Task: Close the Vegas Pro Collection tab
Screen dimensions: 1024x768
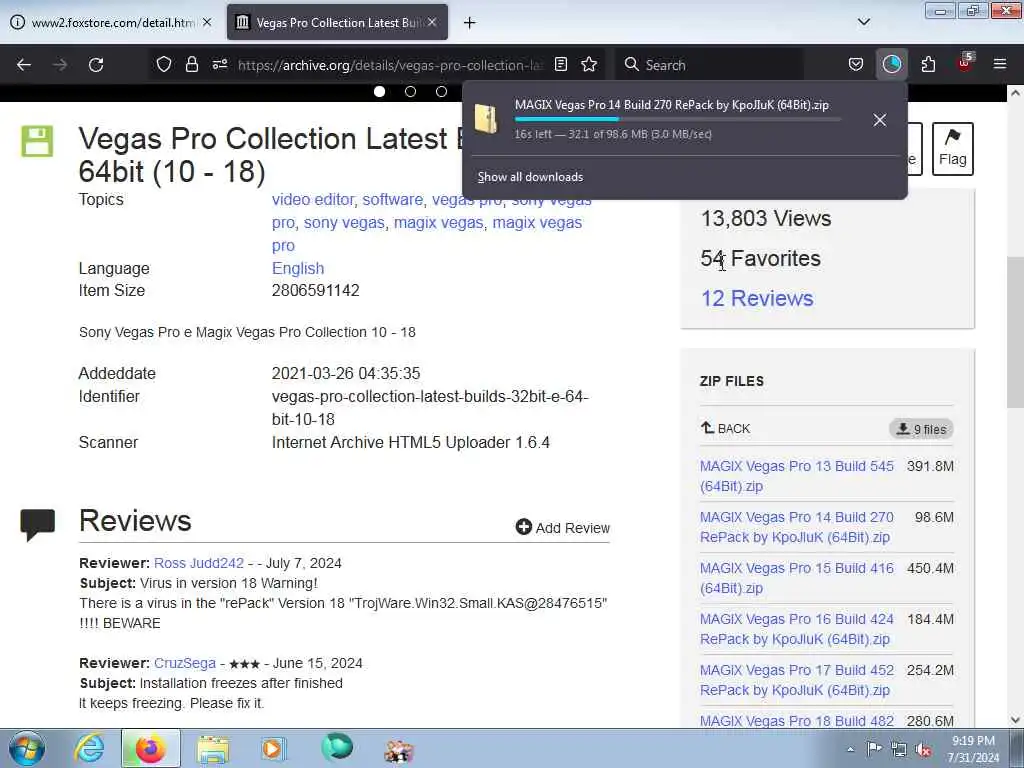Action: pos(432,22)
